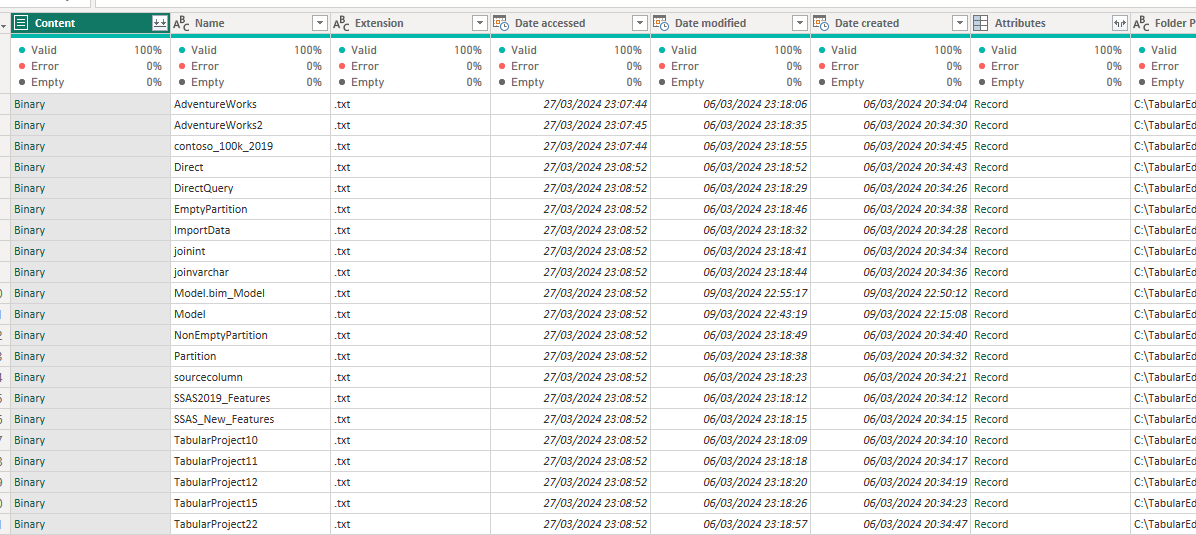Viewport: 1196px width, 535px height.
Task: Click the date/time type icon of Date modified
Action: click(661, 24)
